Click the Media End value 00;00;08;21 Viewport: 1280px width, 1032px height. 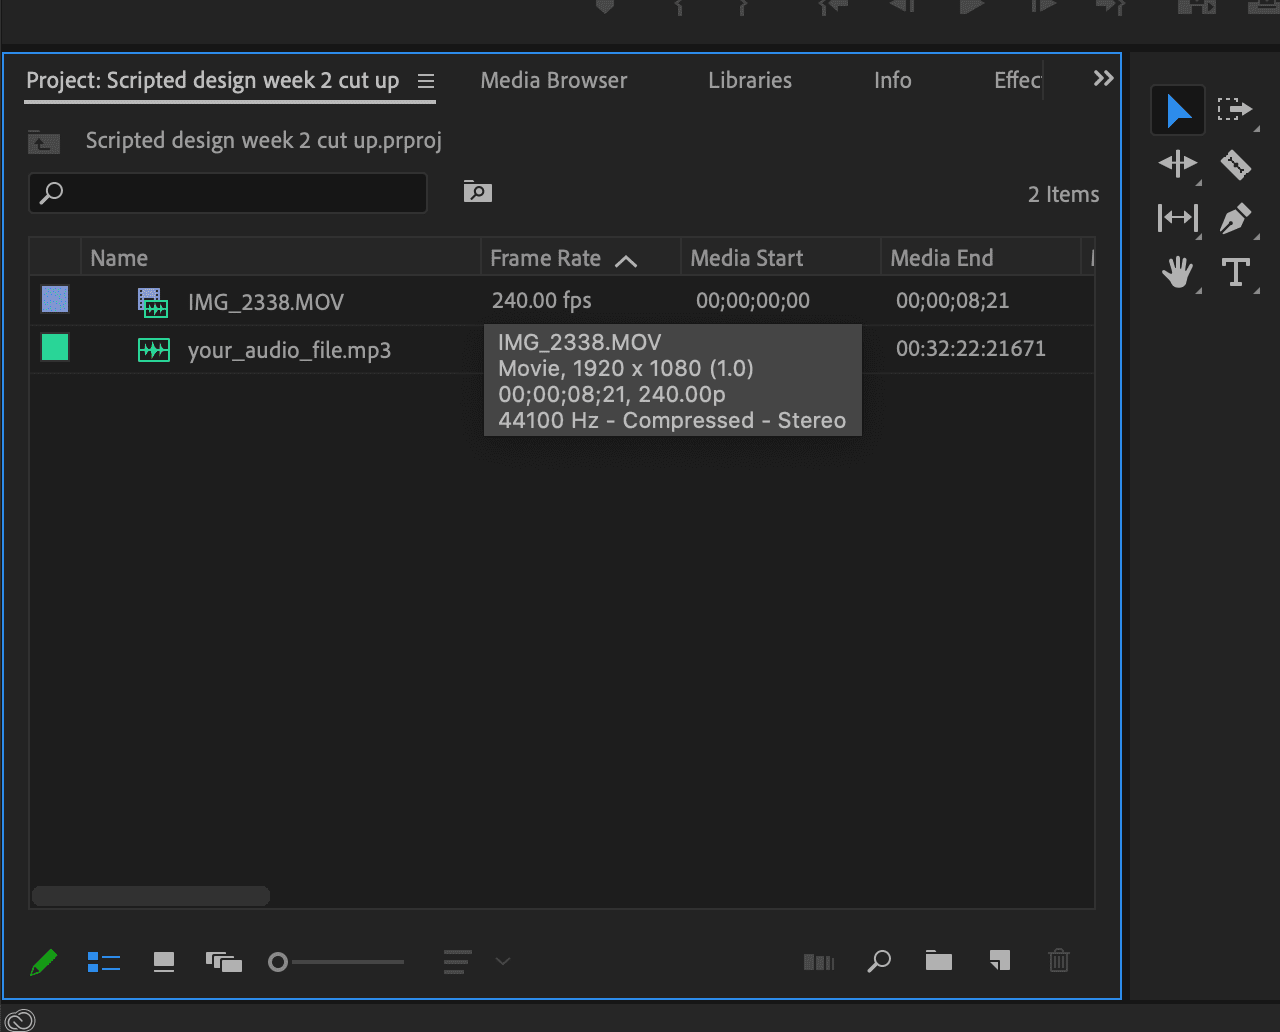coord(953,301)
